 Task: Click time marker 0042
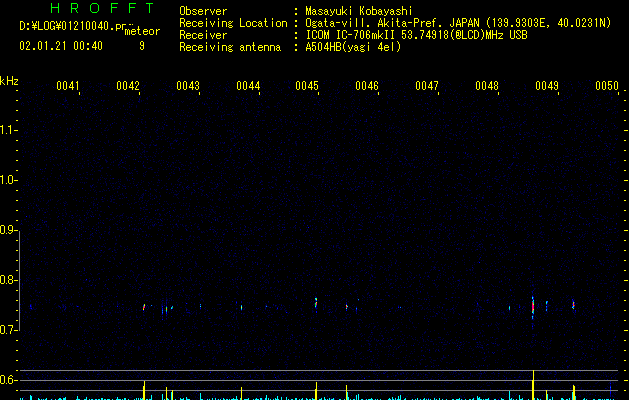pos(128,85)
